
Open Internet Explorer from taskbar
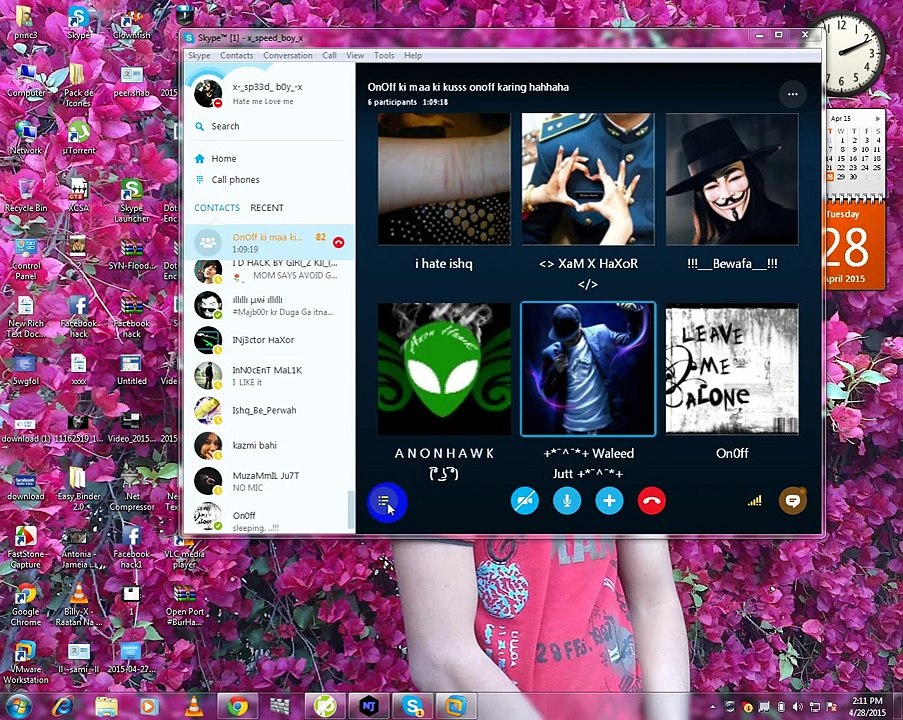coord(63,706)
